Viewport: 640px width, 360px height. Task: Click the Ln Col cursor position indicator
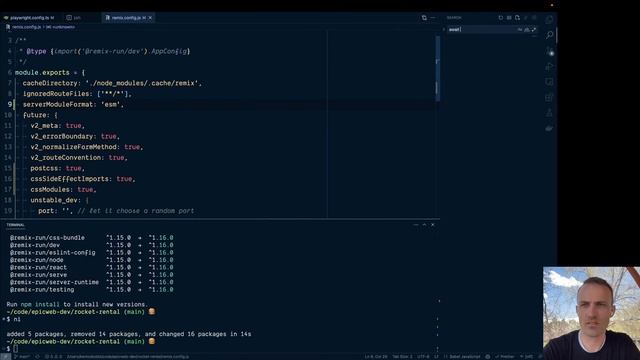click(x=376, y=357)
